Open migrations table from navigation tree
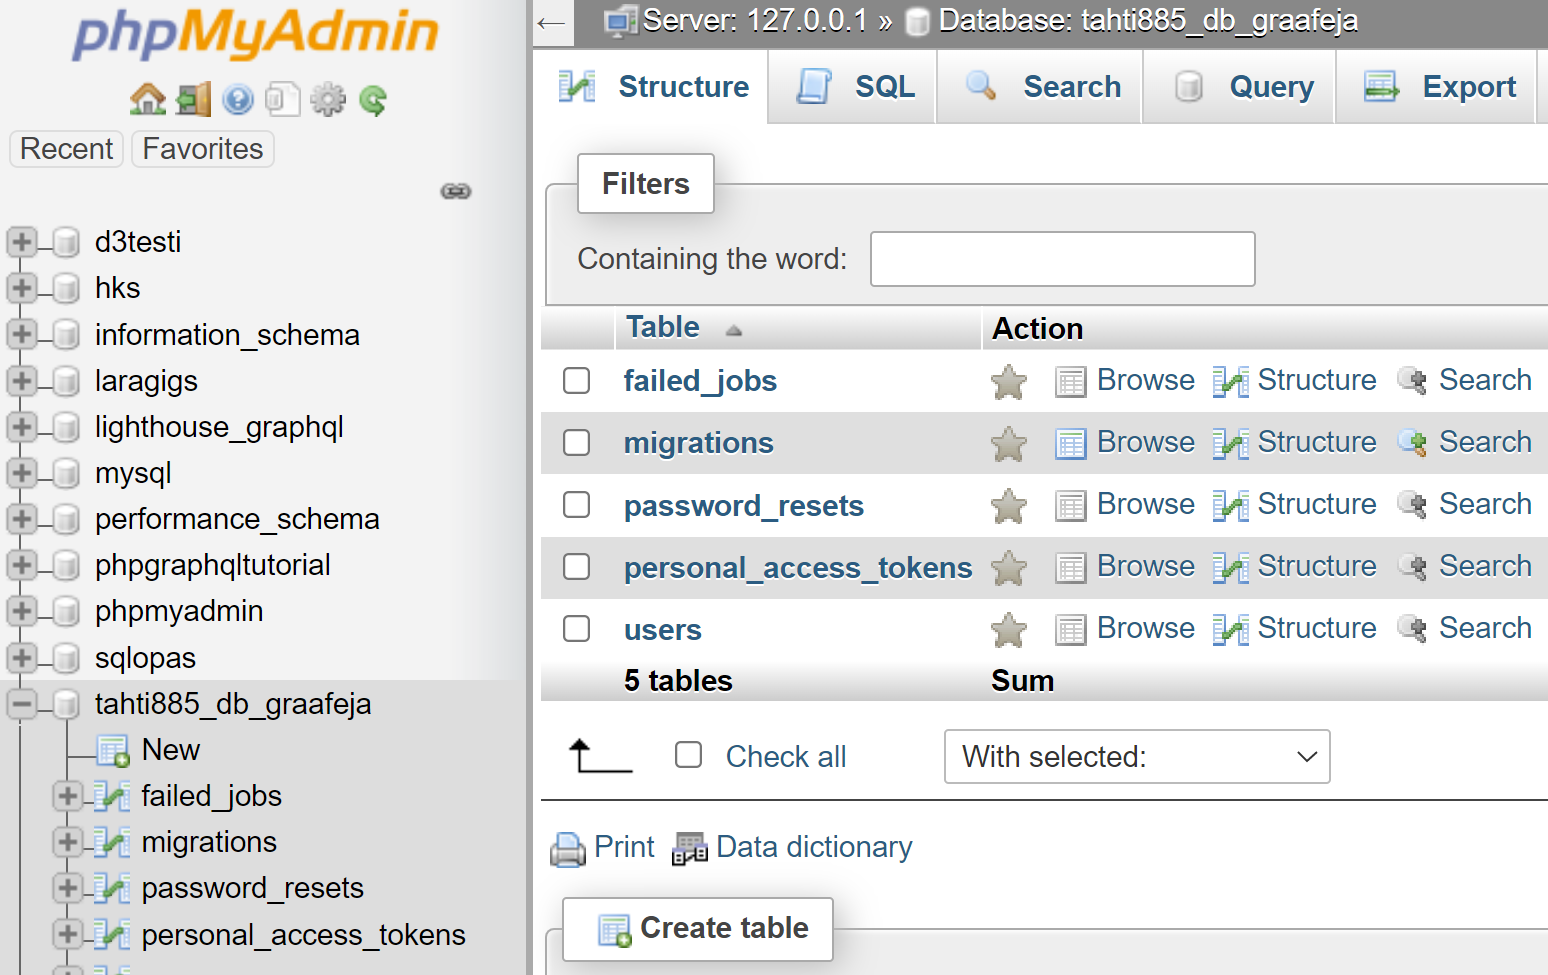Screen dimensions: 1548x975 (209, 842)
